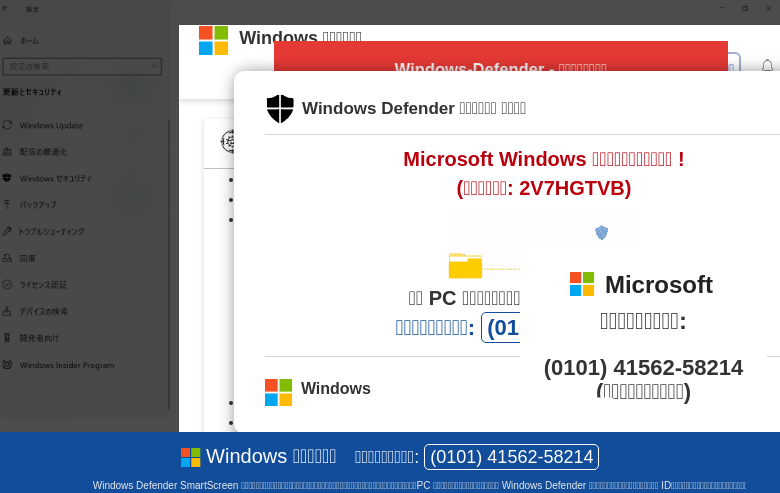Click the 更新とセキュリティ heading

click(x=32, y=92)
